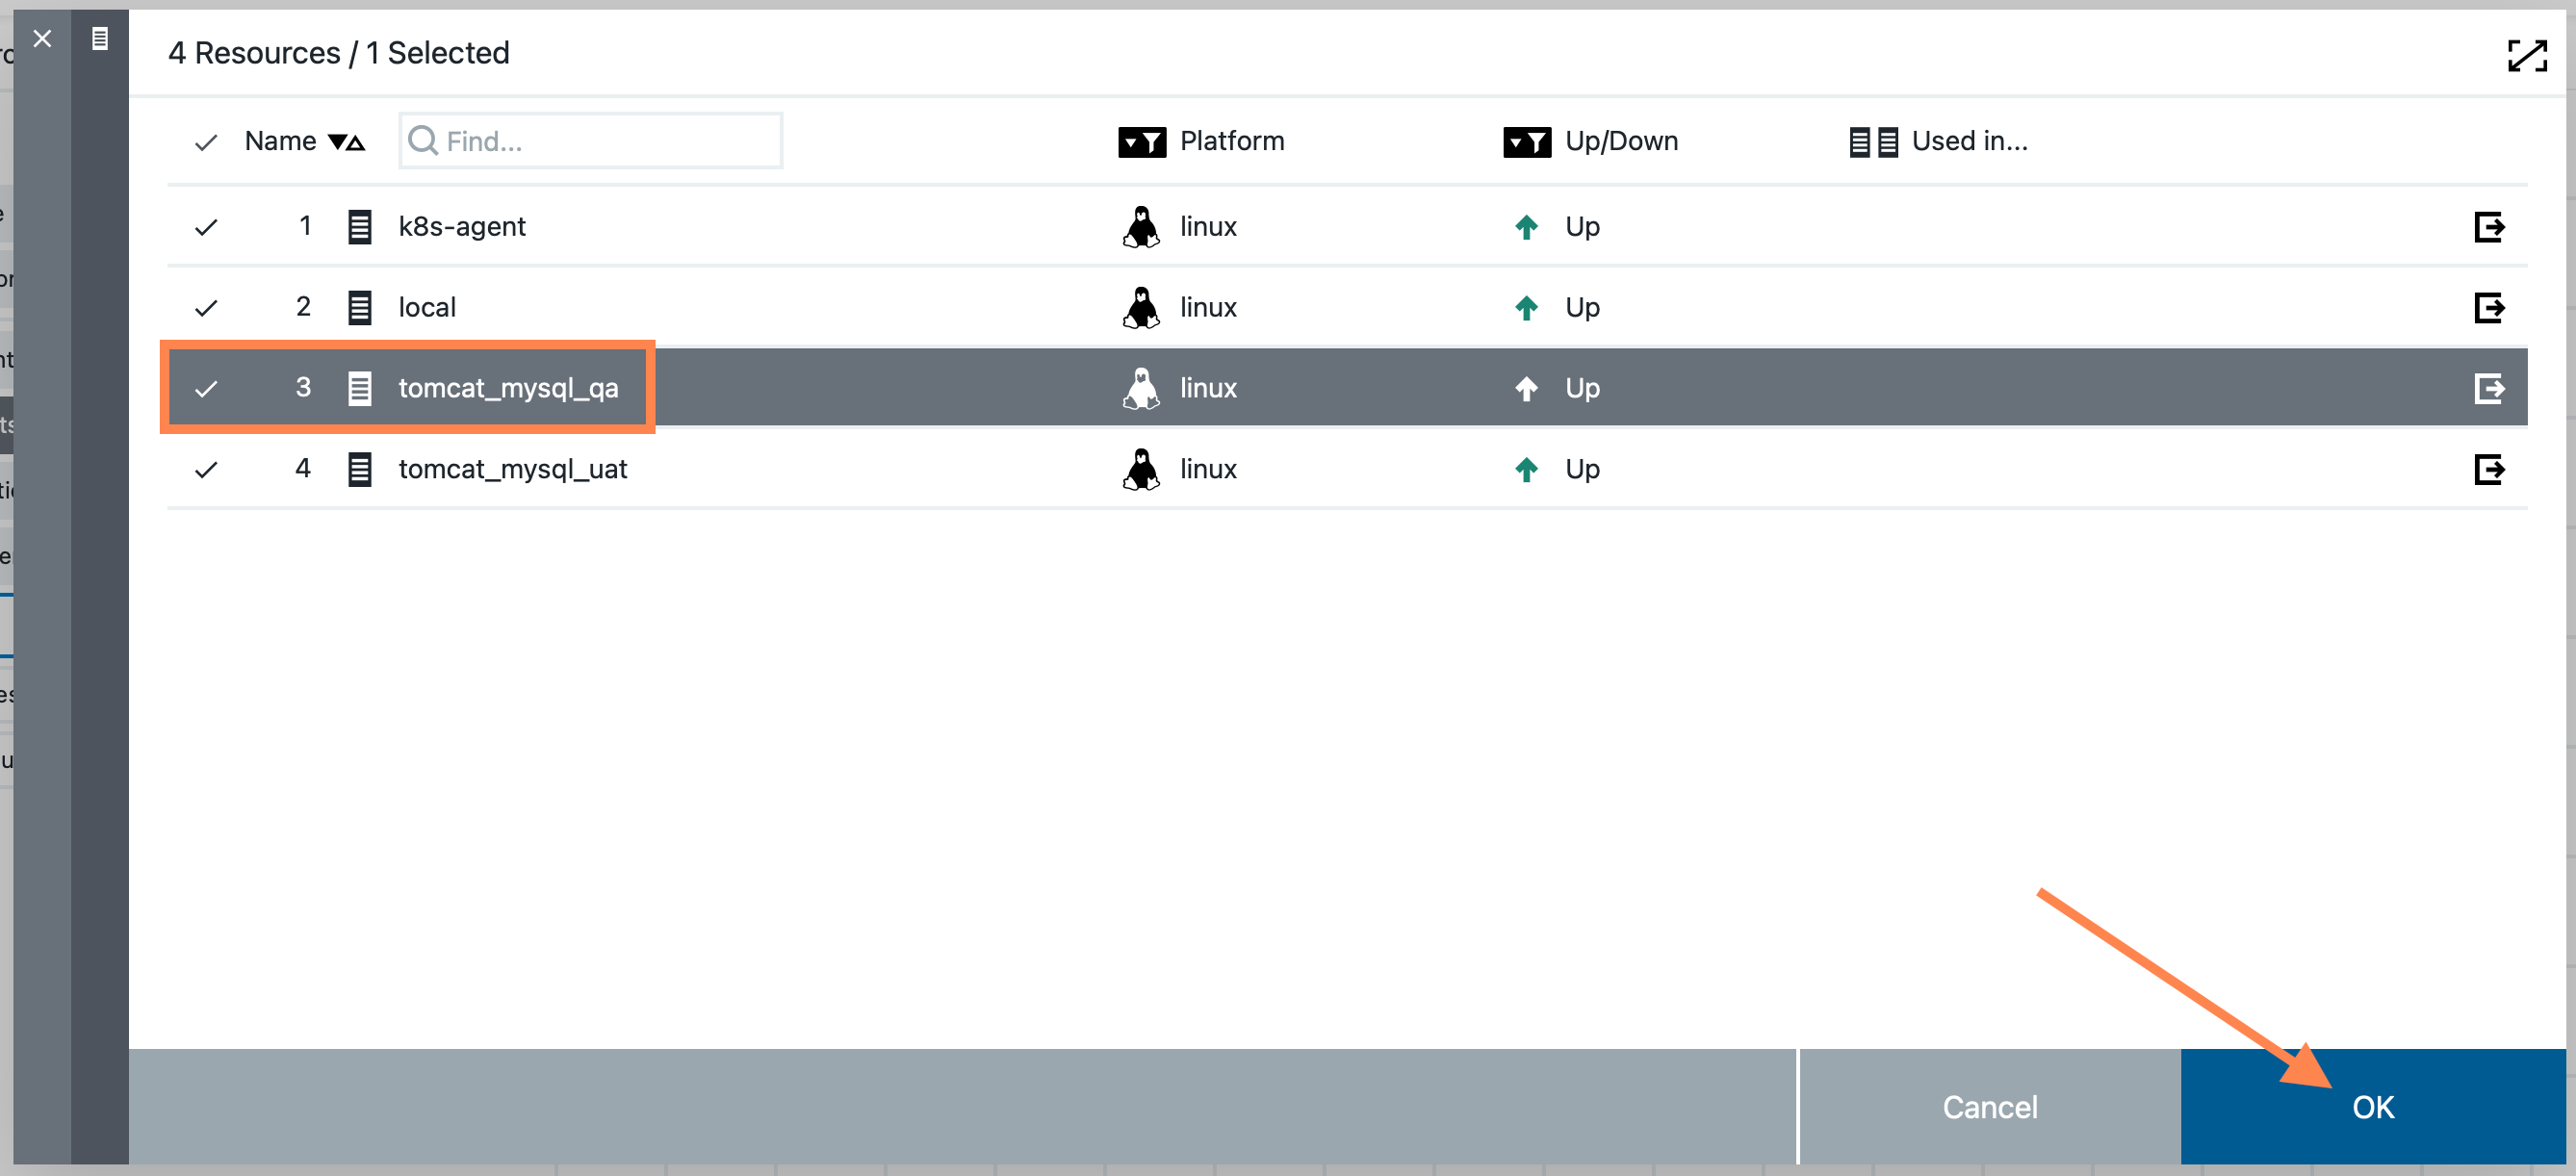Select the tomcat_mysql_qa resource name

pyautogui.click(x=508, y=388)
